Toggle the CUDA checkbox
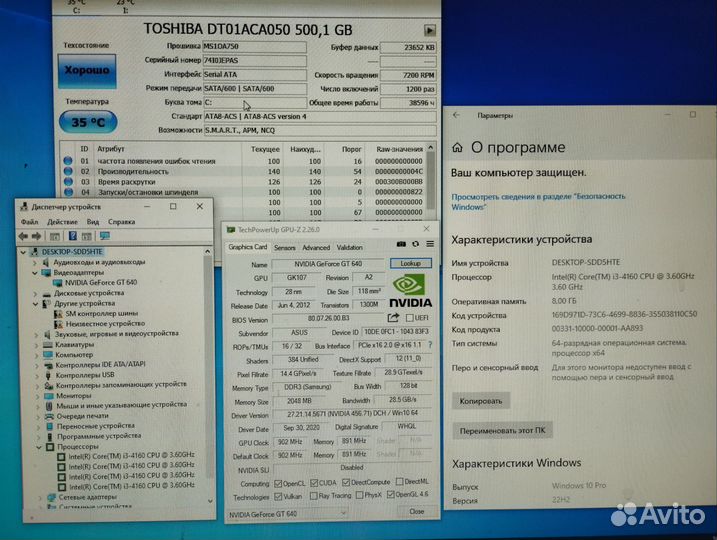Viewport: 717px width, 540px height. pos(314,483)
